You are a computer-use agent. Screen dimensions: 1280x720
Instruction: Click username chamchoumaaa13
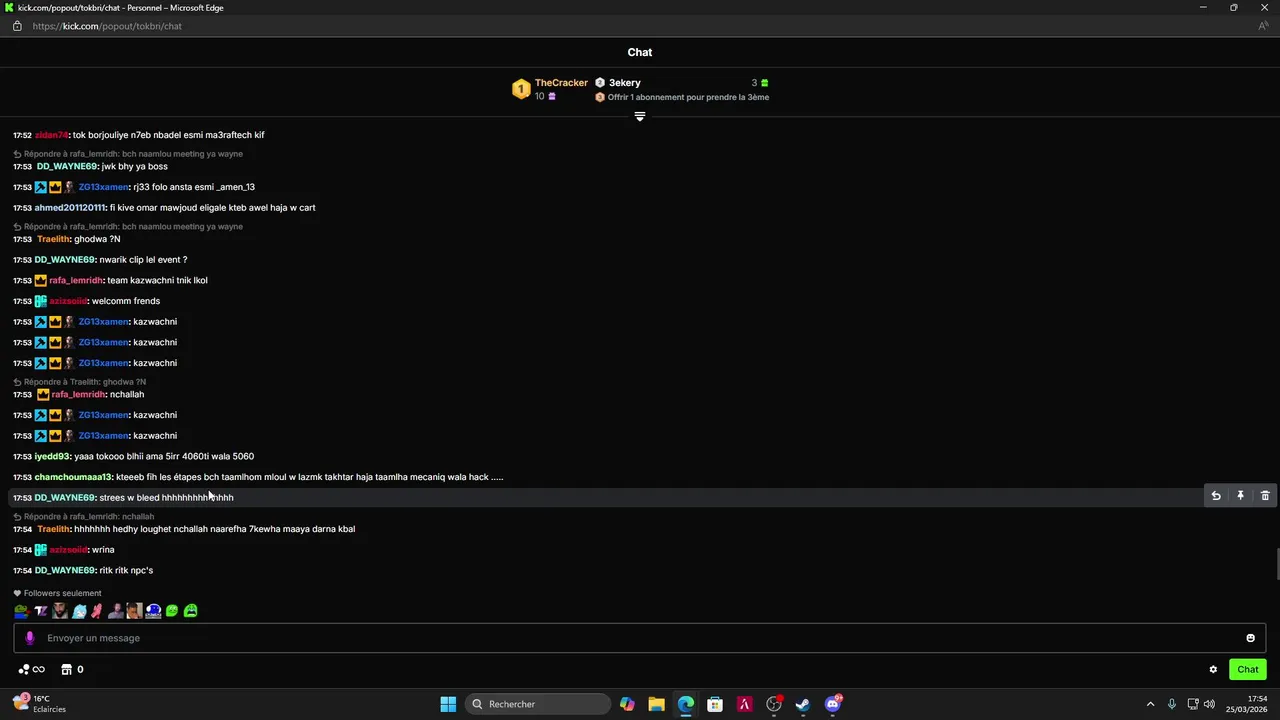73,477
